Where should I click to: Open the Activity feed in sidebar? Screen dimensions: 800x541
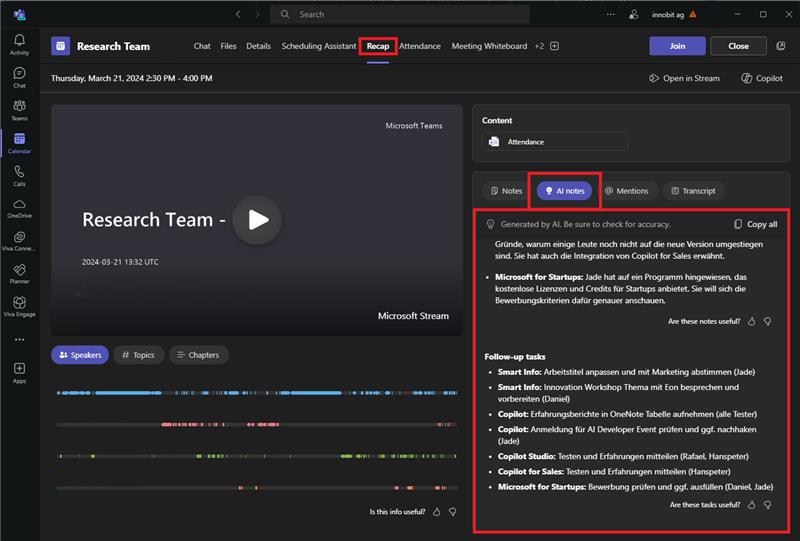(x=19, y=43)
